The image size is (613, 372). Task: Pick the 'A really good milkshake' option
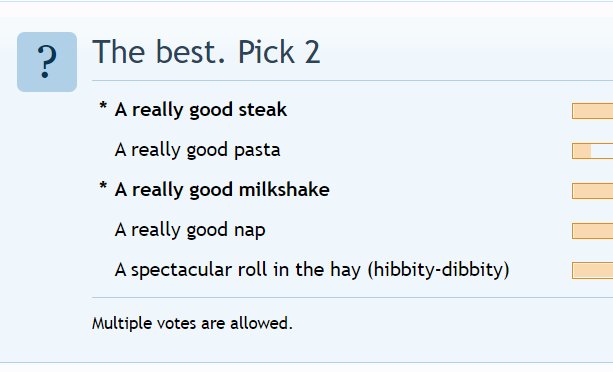[x=222, y=190]
